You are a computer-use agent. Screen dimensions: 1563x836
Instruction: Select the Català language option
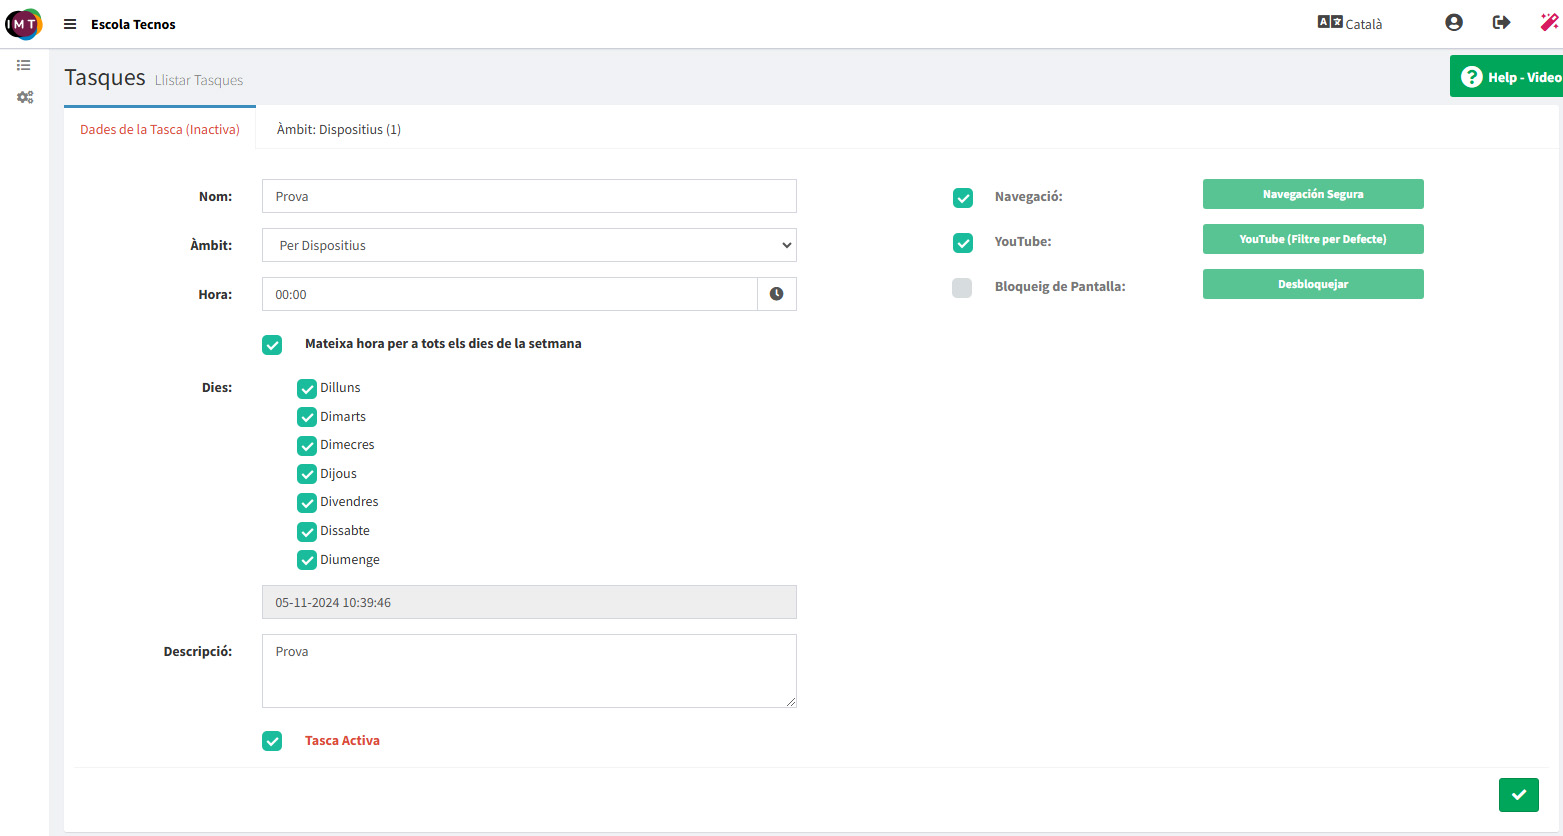tap(1364, 24)
